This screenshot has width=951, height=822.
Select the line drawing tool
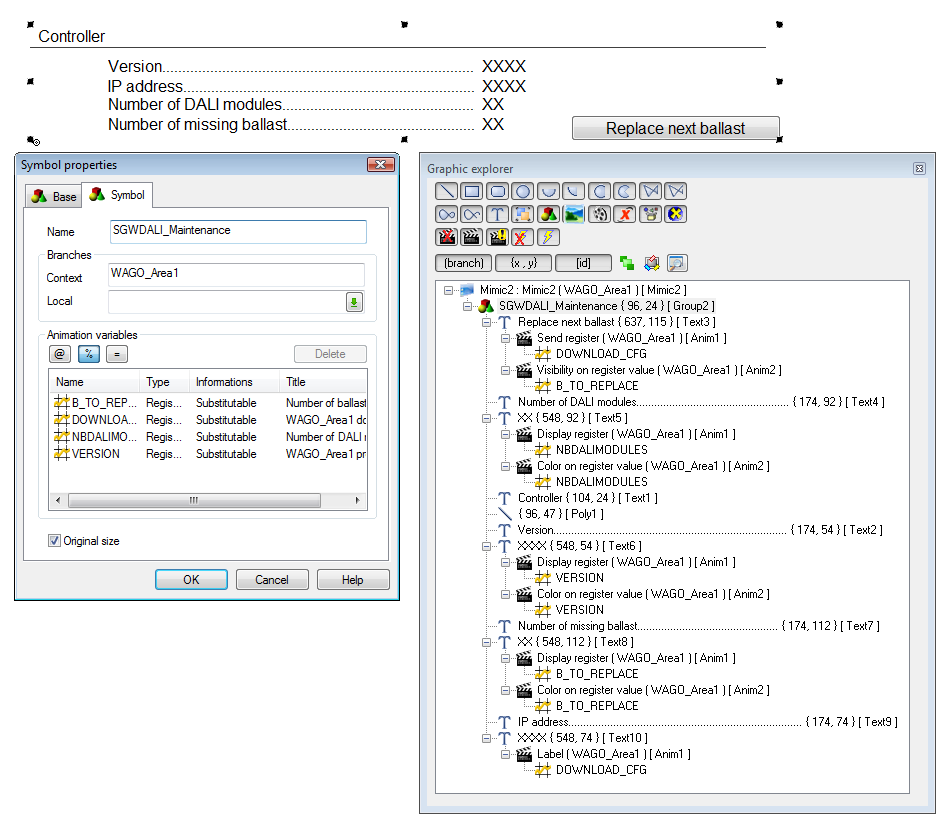(447, 191)
